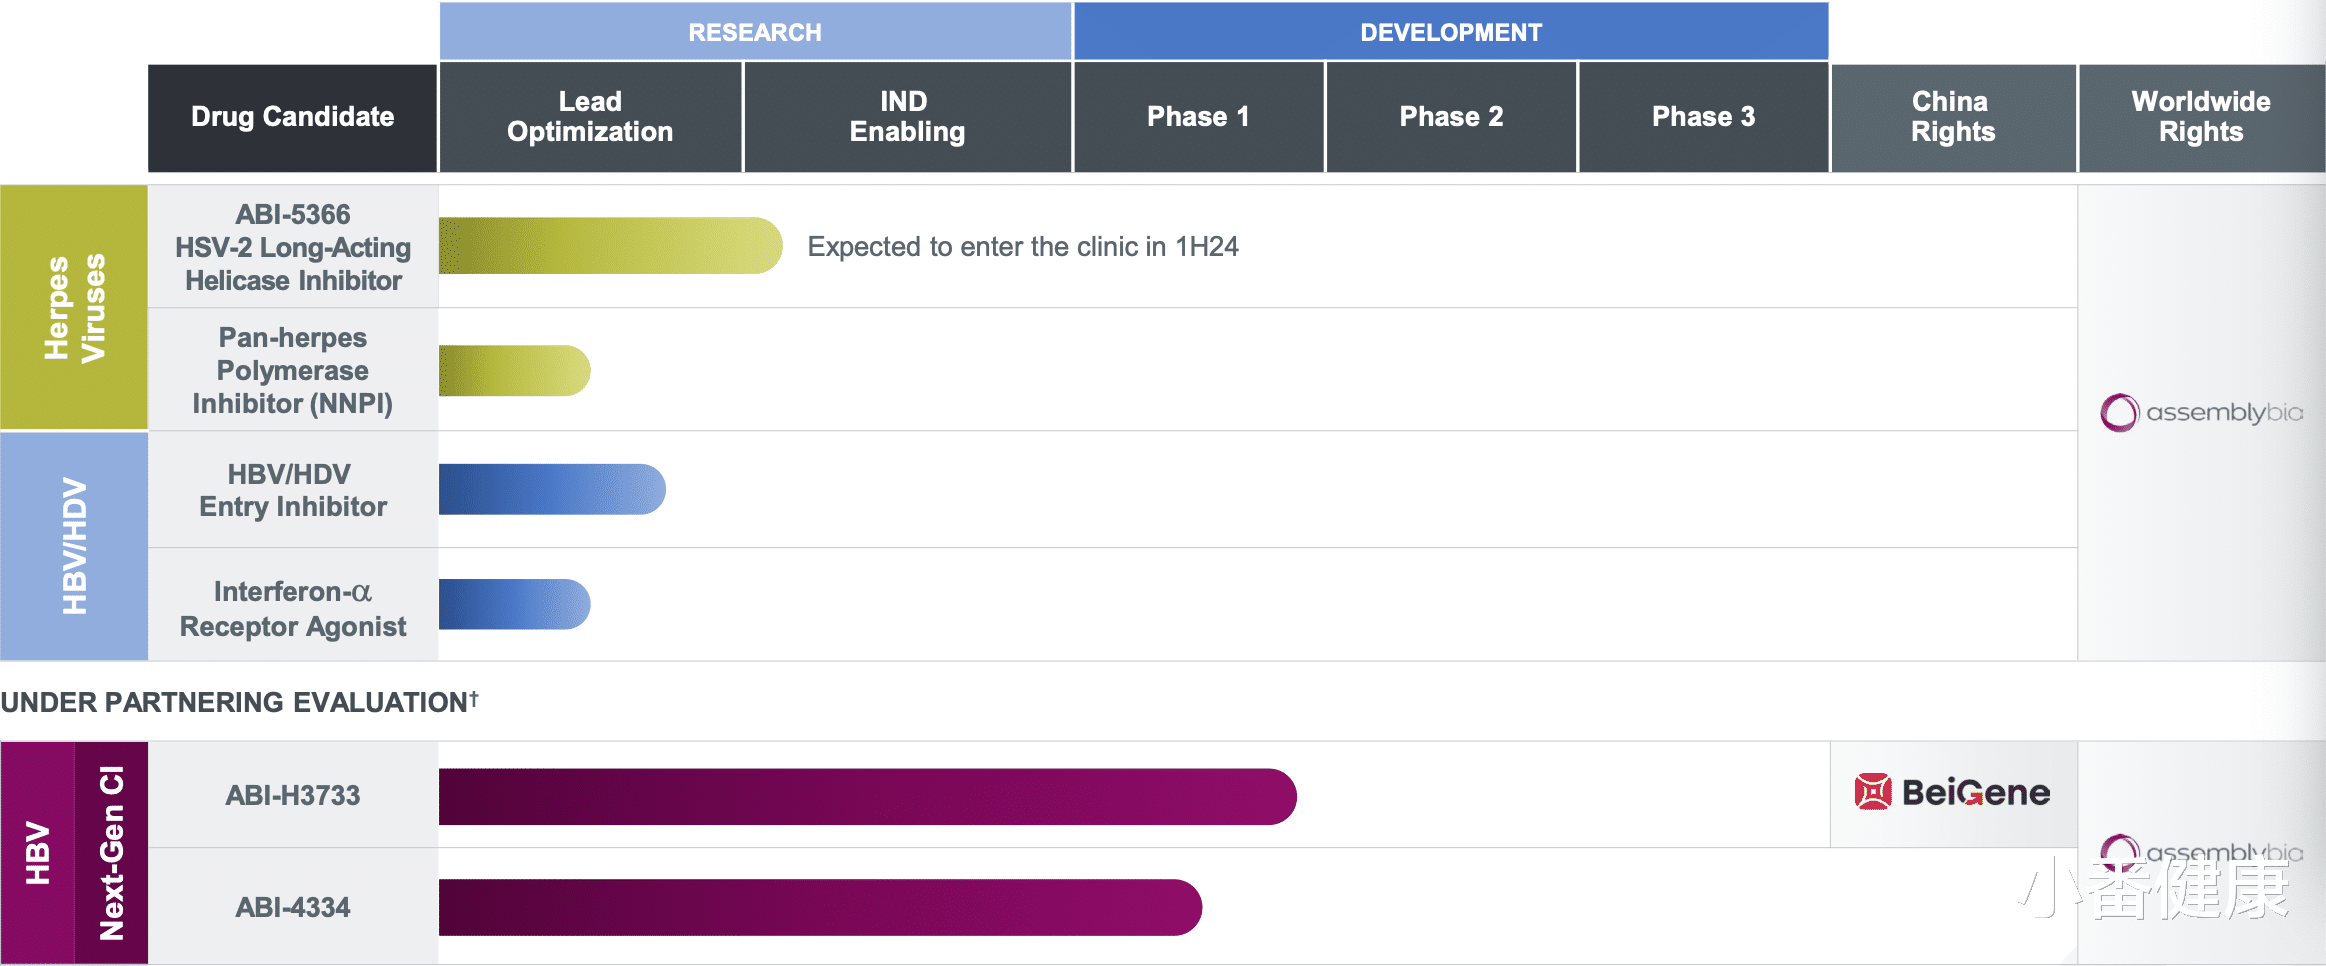Click the Pan-herpes Polymerase Inhibitor candidate name
Viewport: 2326px width, 966px height.
293,370
